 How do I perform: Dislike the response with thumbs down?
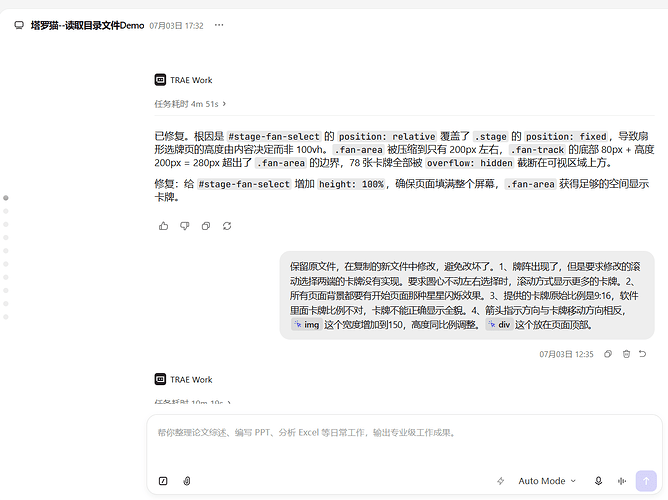click(184, 226)
